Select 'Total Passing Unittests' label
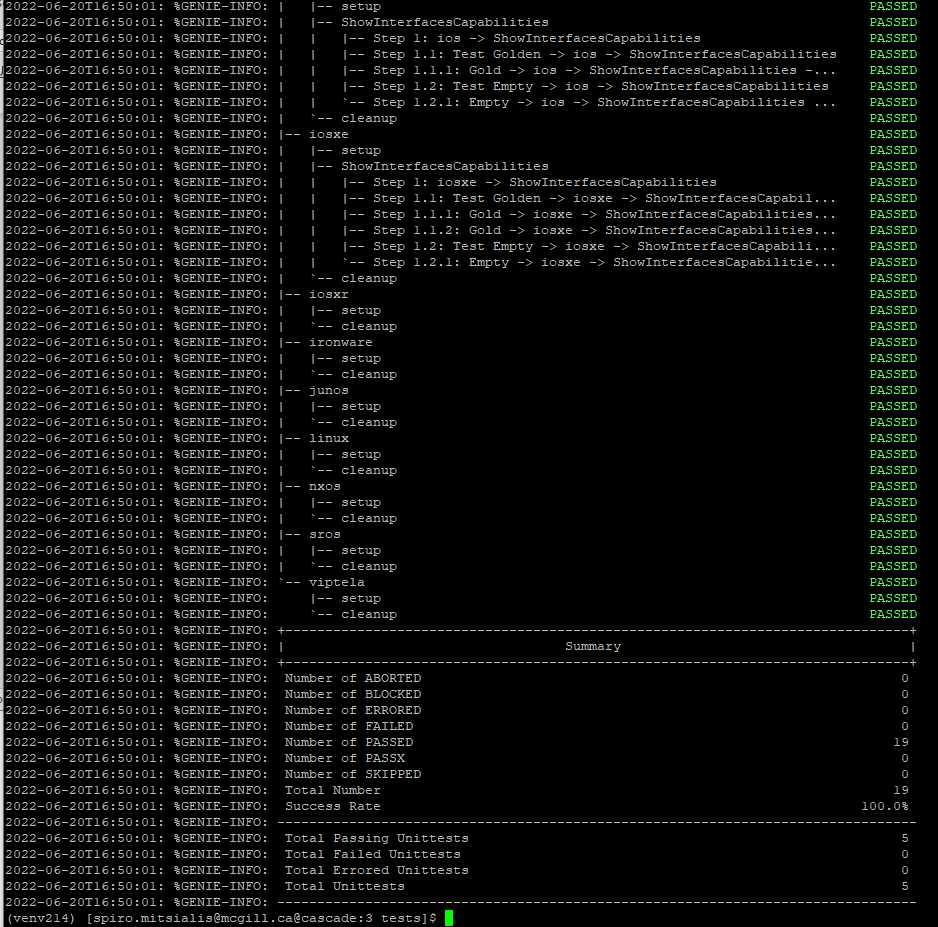The image size is (938, 927). click(x=377, y=838)
